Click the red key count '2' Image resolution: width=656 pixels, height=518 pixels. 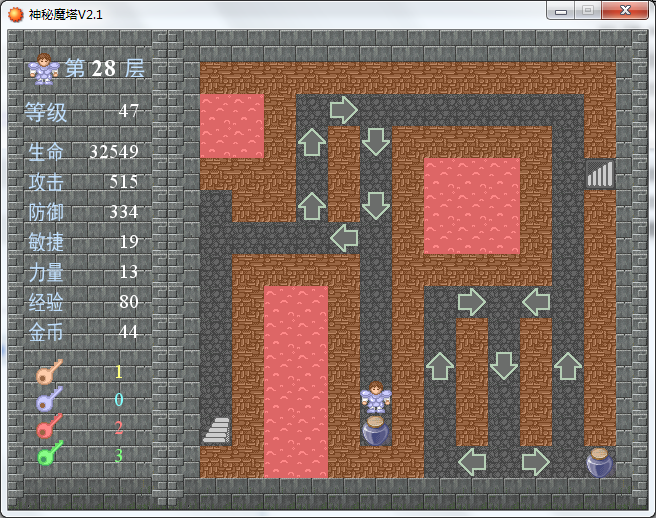[119, 427]
